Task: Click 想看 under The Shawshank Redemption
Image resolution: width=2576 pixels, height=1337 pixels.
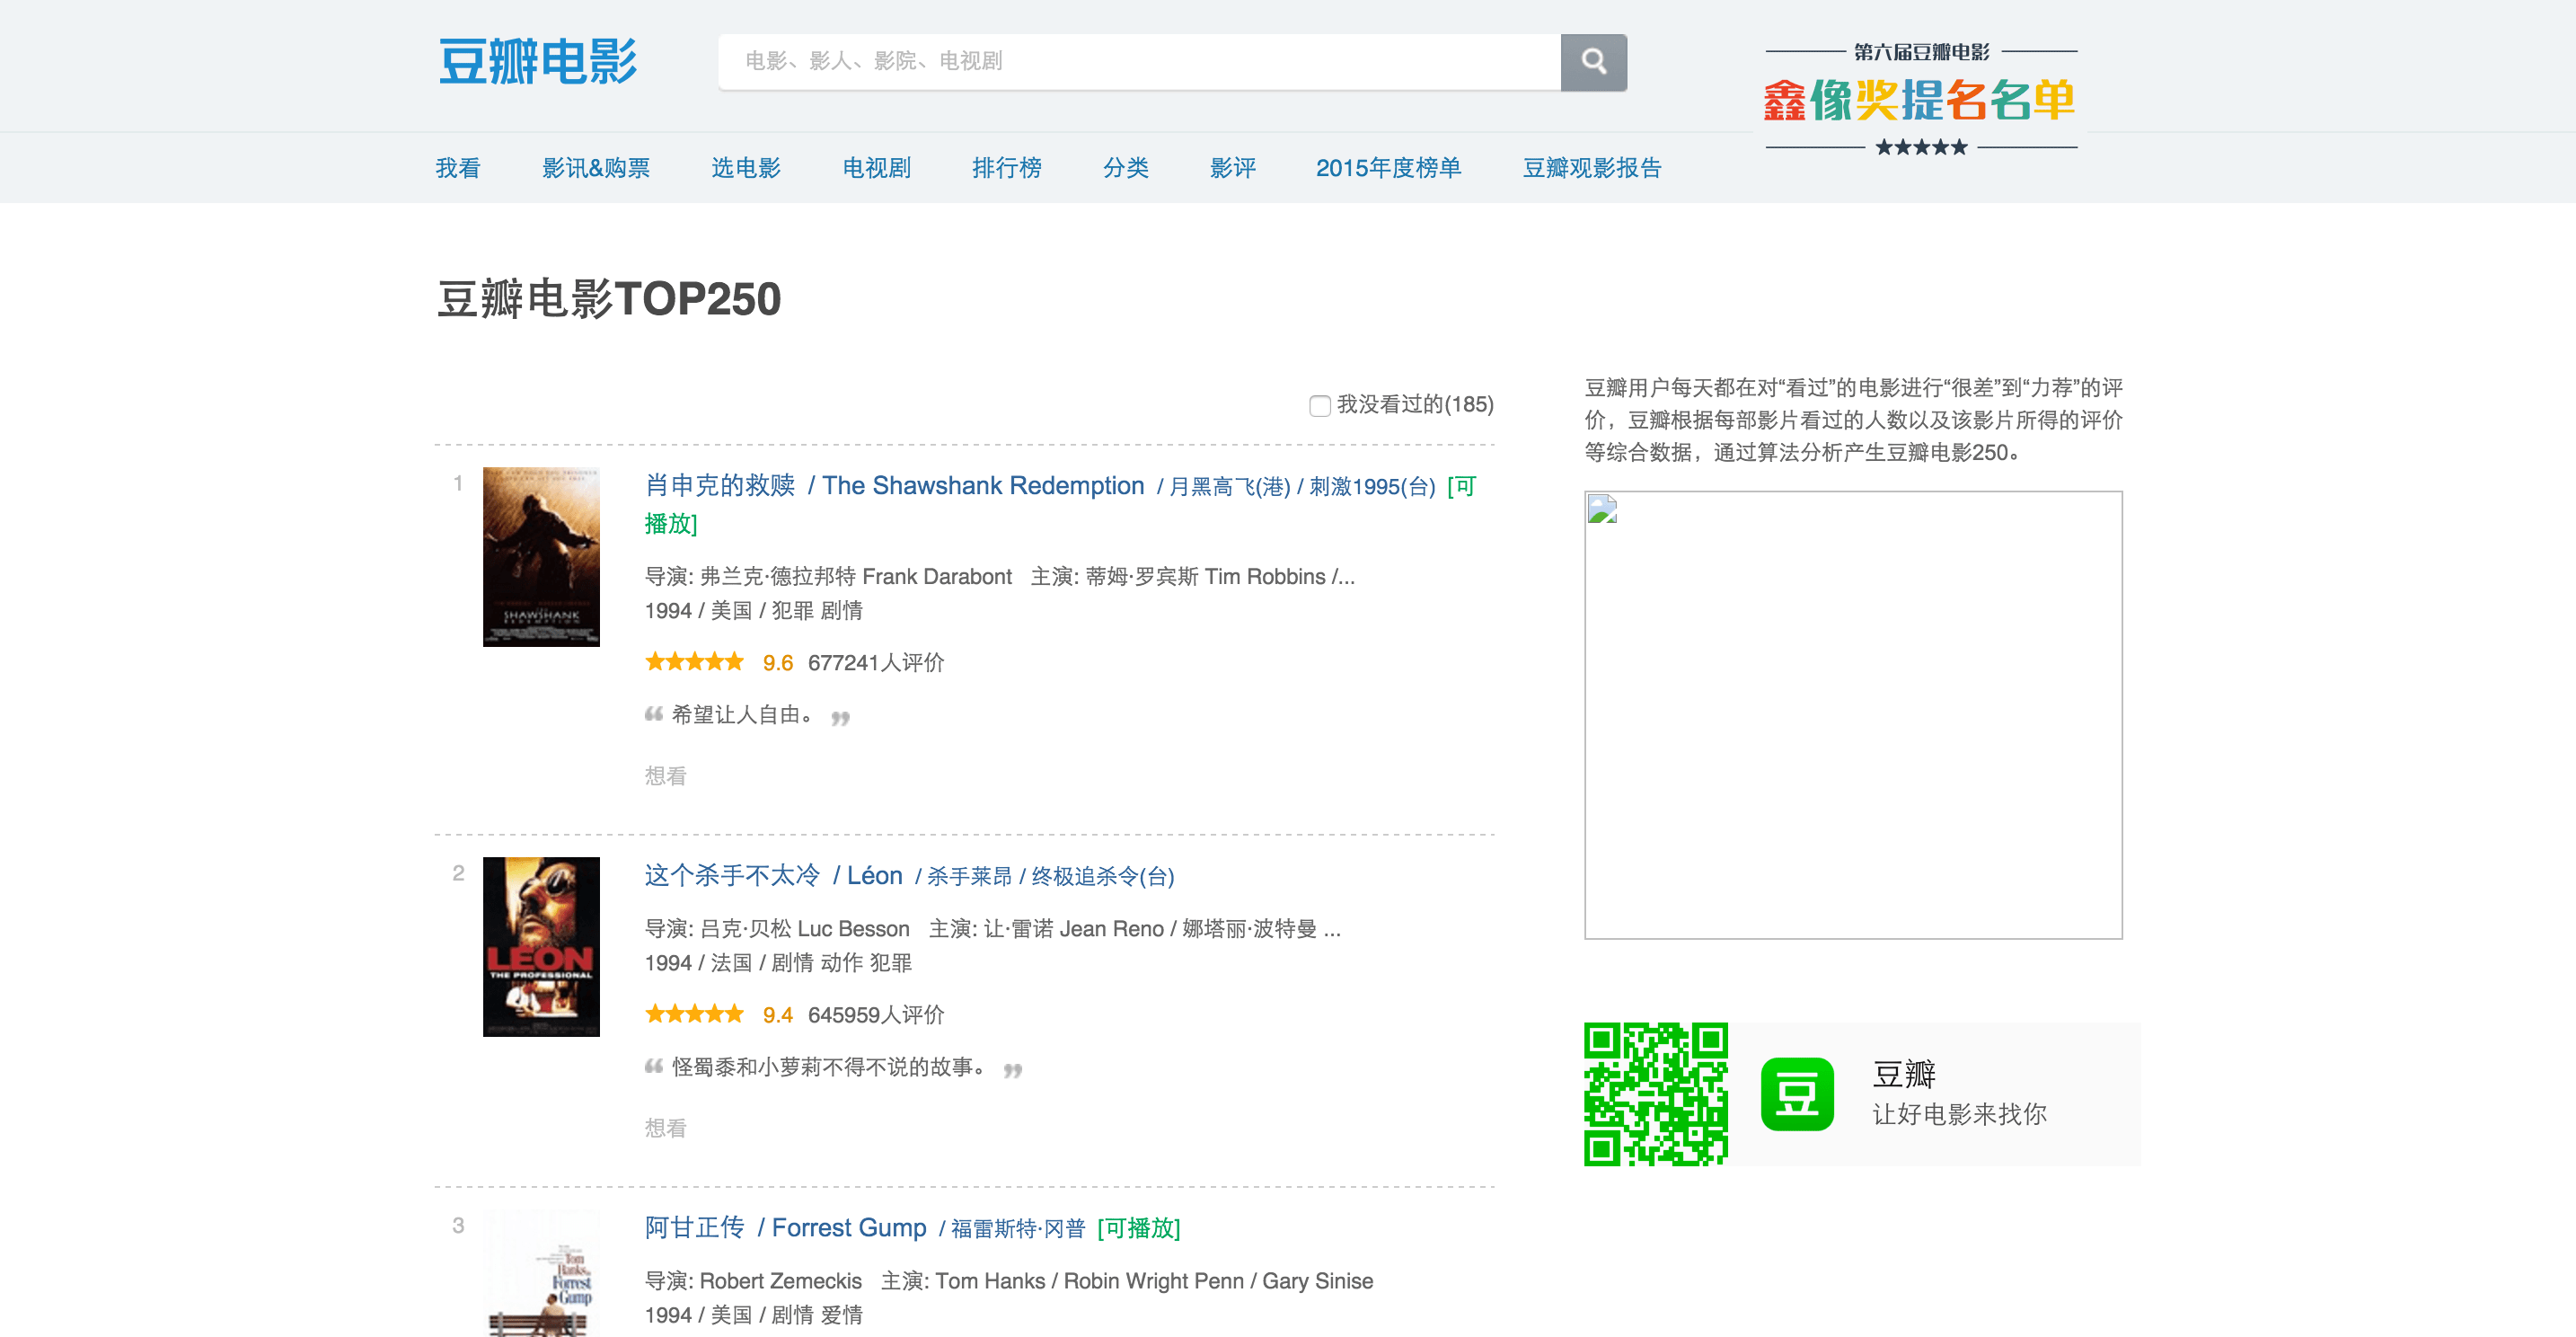Action: tap(665, 776)
